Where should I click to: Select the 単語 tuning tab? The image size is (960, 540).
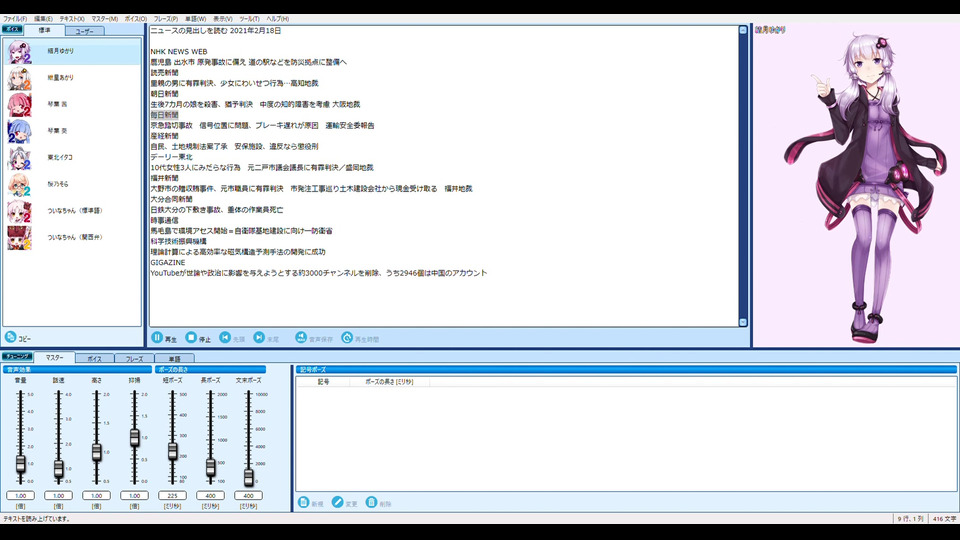pyautogui.click(x=174, y=359)
